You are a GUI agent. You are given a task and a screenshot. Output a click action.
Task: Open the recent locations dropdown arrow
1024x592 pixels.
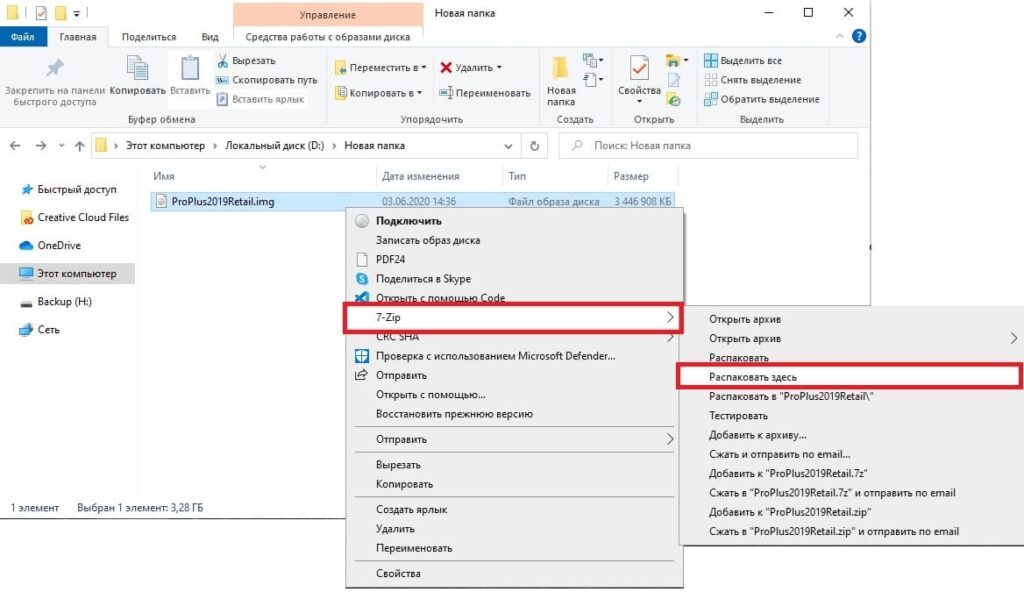click(61, 146)
